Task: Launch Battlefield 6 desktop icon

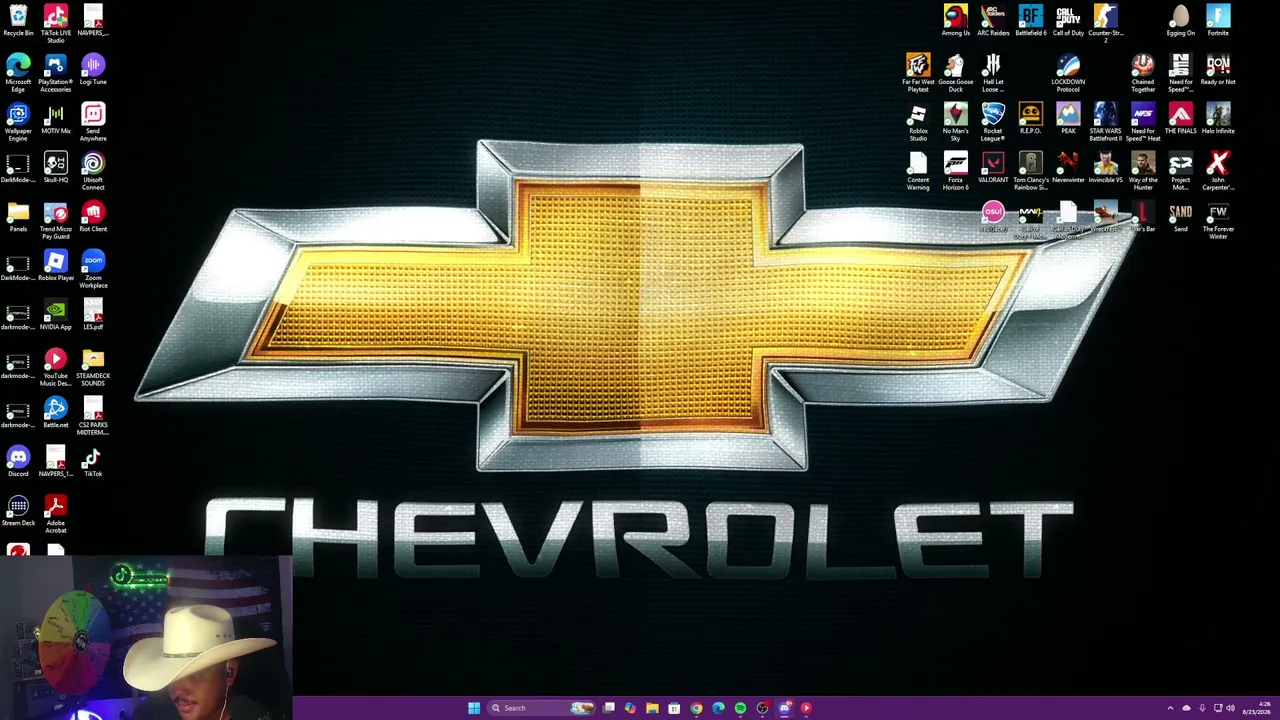Action: point(1031,20)
